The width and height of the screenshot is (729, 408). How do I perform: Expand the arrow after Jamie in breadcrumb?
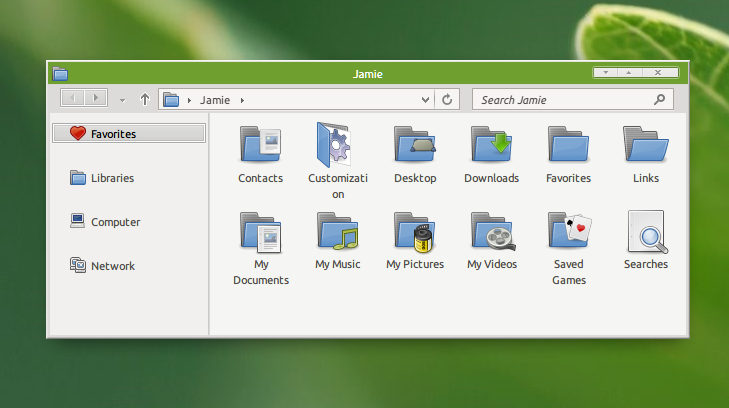coord(242,100)
